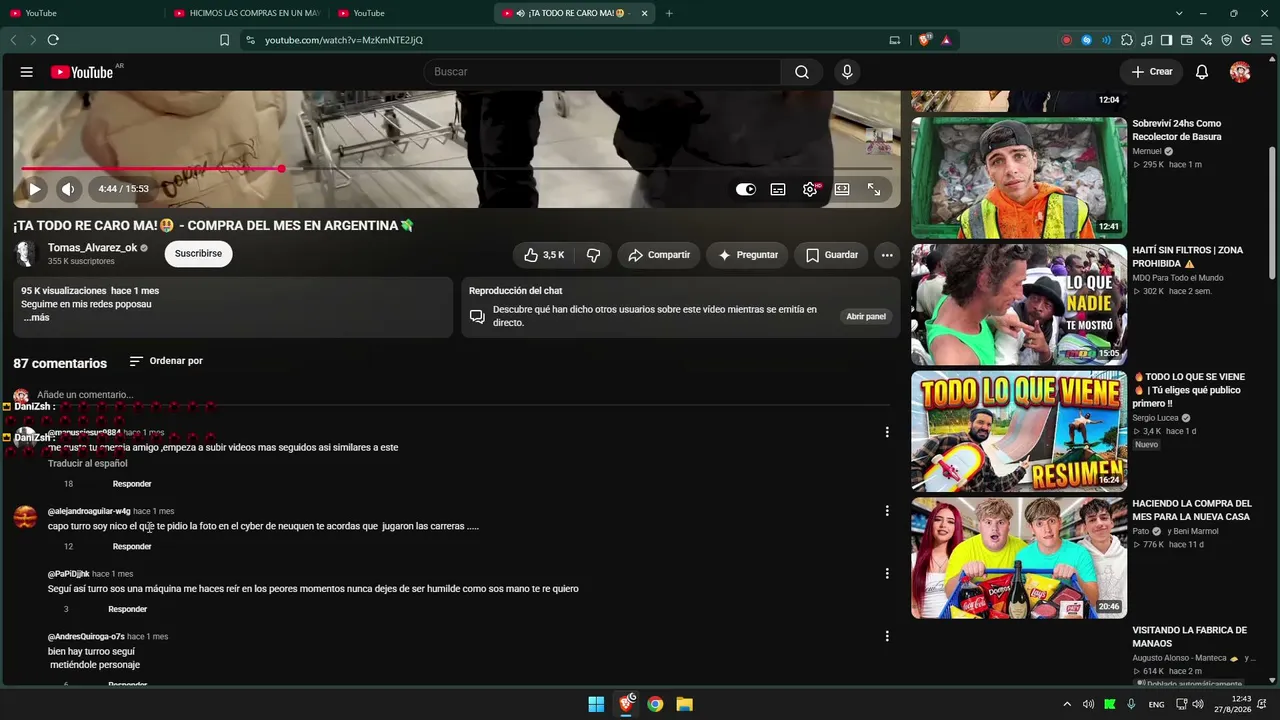Open VISITANDO LA FABRICA DE MANAOS video
The height and width of the screenshot is (720, 1280).
click(x=1189, y=637)
